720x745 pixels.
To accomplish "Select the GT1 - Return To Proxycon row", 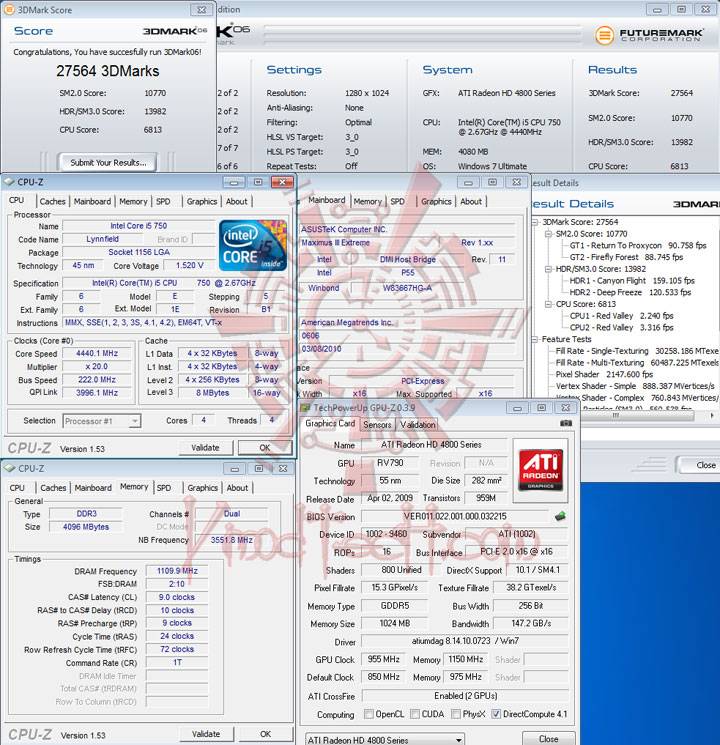I will [638, 246].
